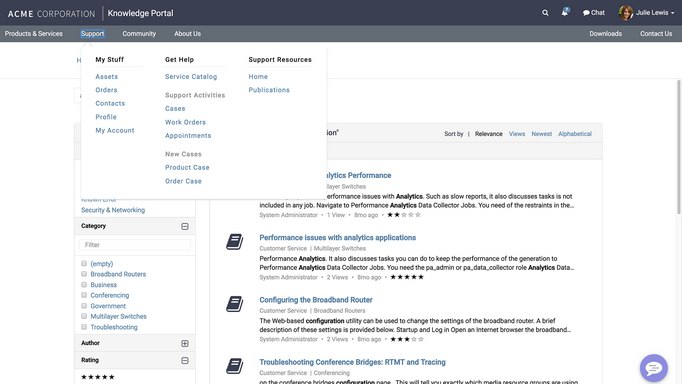
Task: Open Home under Support Resources
Action: (x=258, y=77)
